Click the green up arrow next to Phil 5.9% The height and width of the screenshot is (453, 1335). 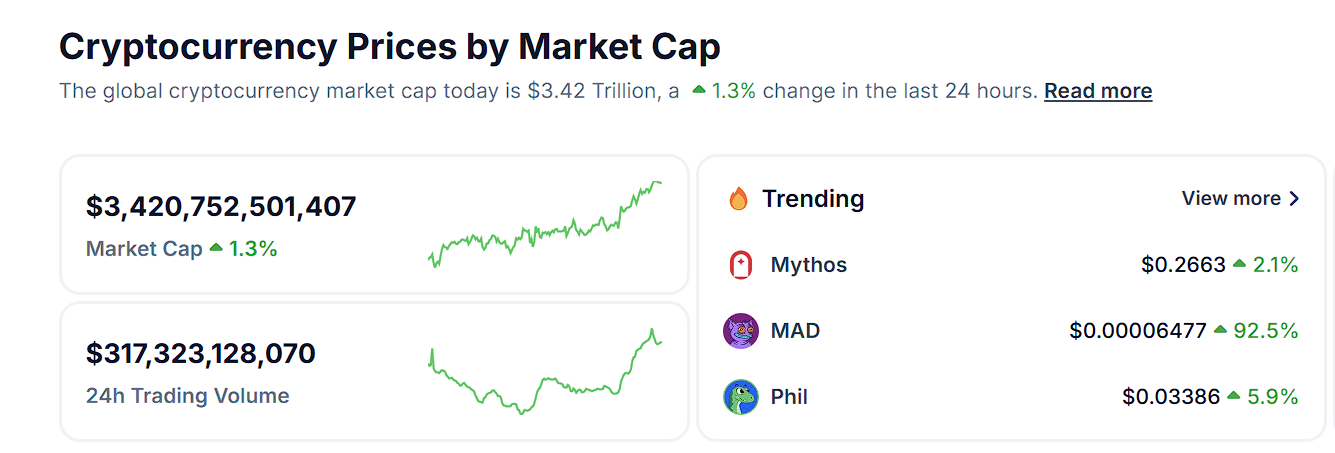pyautogui.click(x=1234, y=396)
